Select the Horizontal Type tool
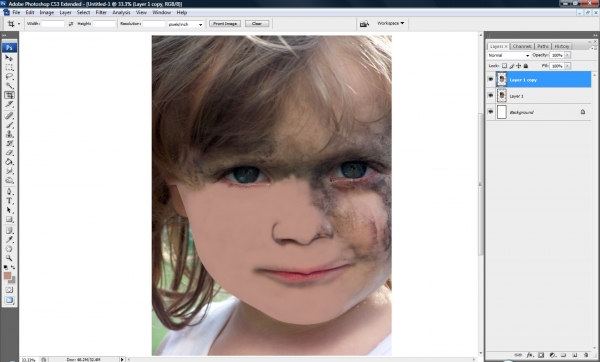Image resolution: width=600 pixels, height=362 pixels. [x=9, y=201]
